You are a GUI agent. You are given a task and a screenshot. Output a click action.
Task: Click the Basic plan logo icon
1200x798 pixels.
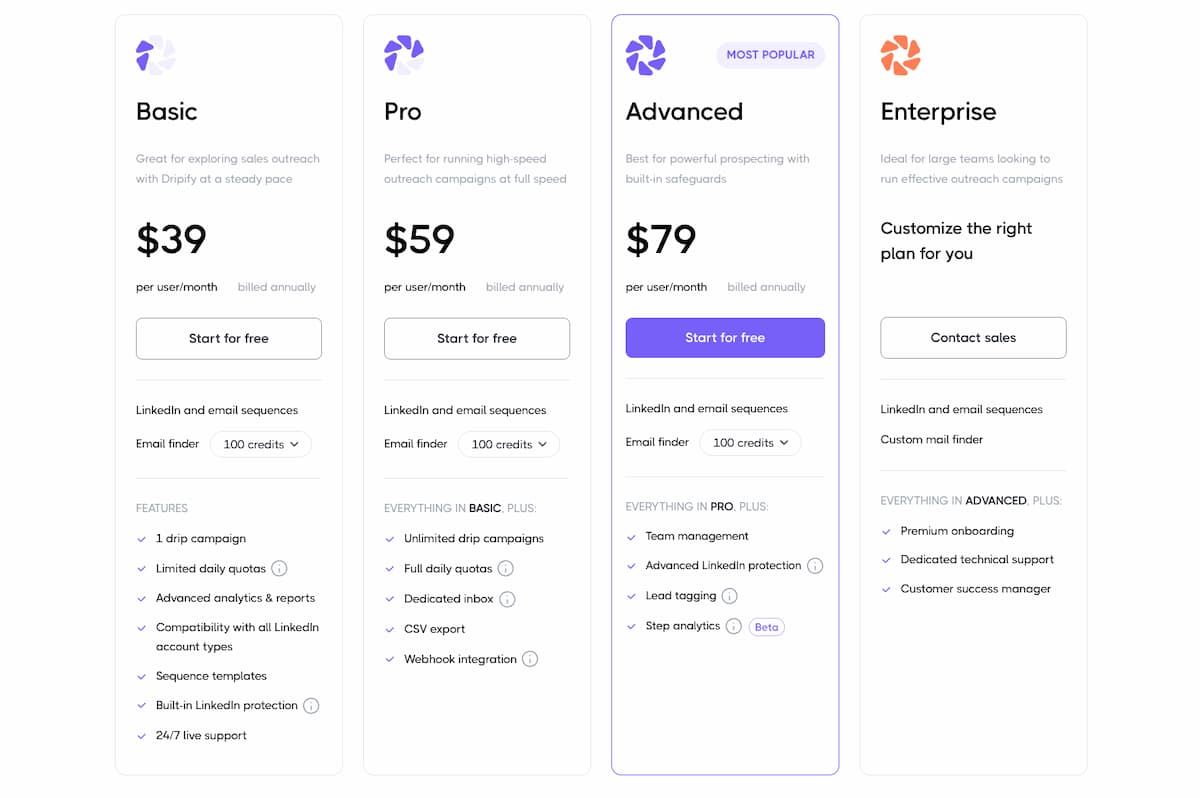(156, 55)
